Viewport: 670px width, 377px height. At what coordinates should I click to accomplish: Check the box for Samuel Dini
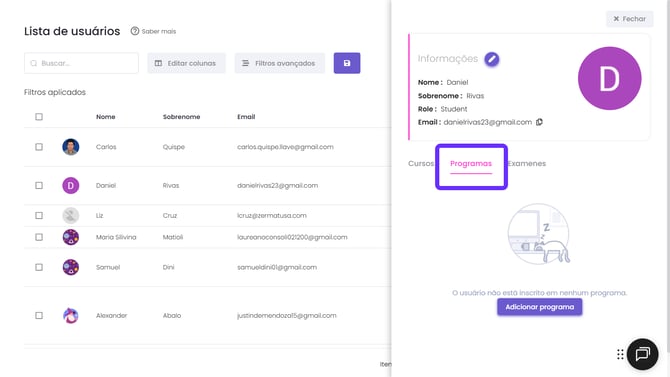pyautogui.click(x=39, y=267)
